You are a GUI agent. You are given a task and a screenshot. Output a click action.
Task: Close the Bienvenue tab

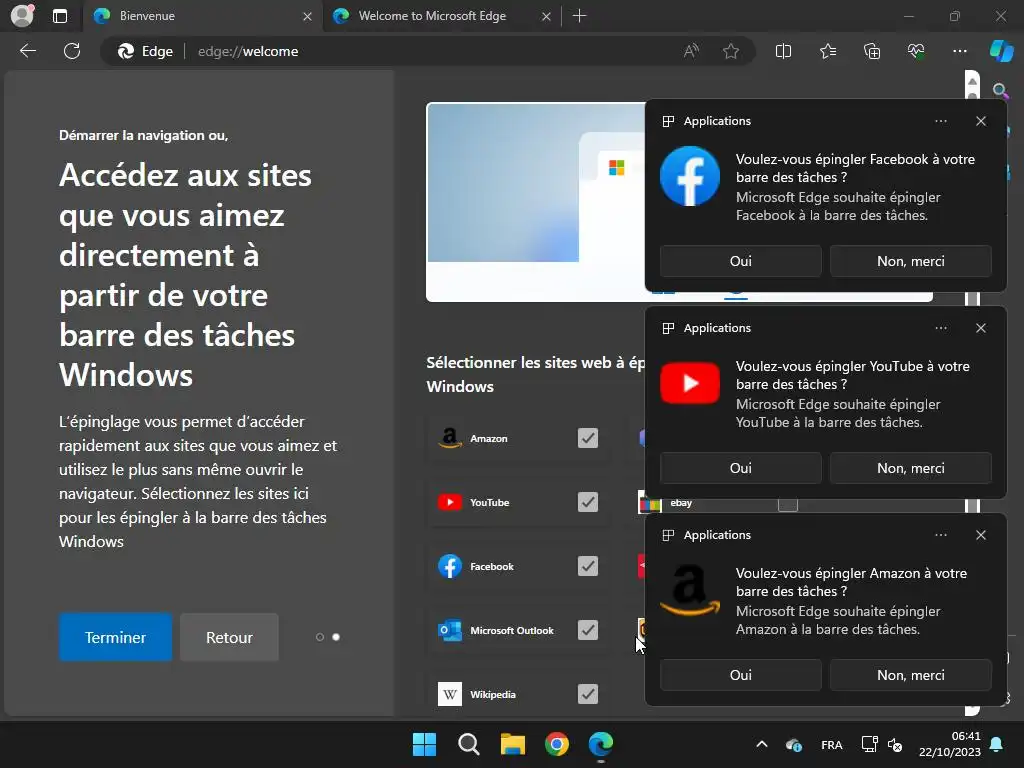click(x=307, y=16)
